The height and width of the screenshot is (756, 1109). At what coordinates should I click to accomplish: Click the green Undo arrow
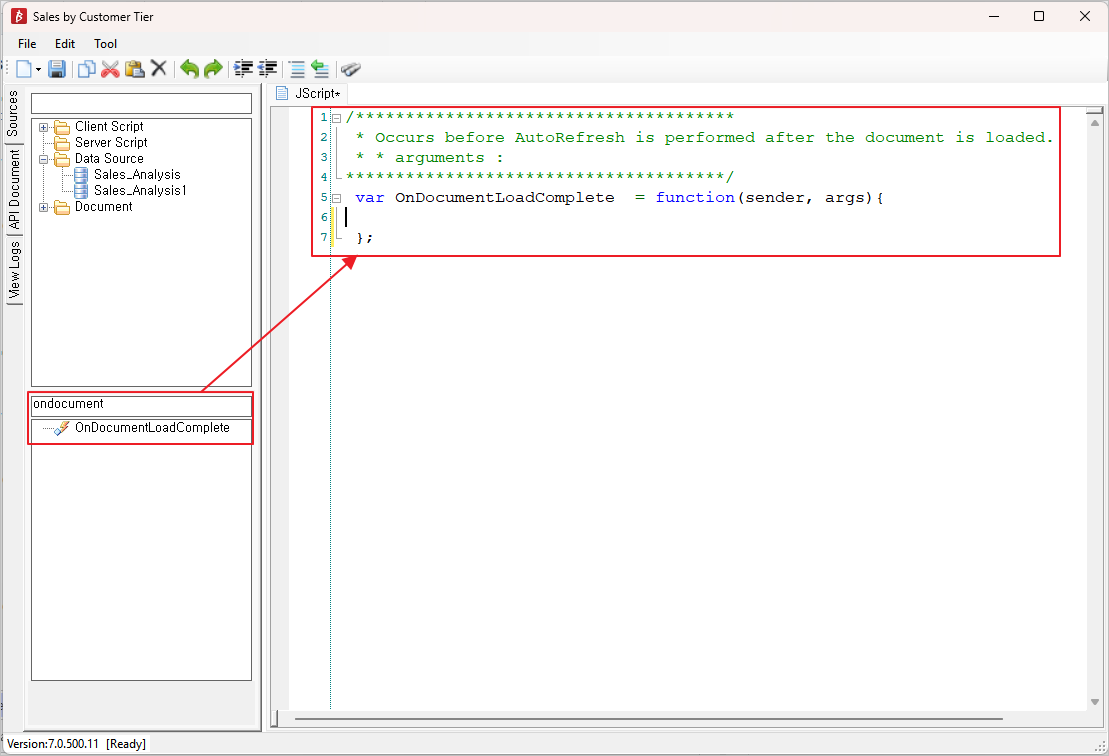pos(189,69)
